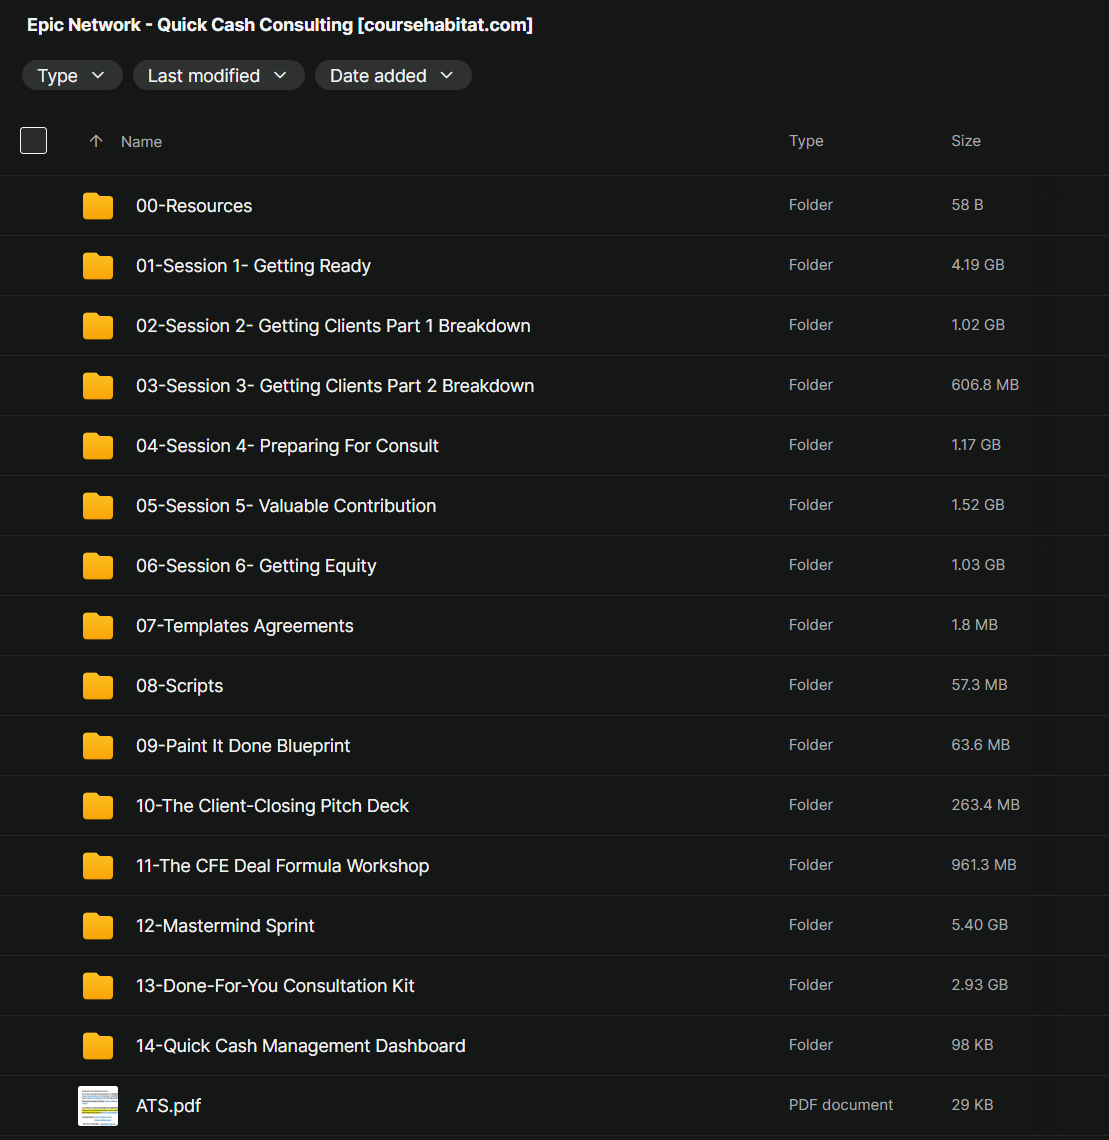
Task: Open the Type filter dropdown
Action: pyautogui.click(x=72, y=76)
